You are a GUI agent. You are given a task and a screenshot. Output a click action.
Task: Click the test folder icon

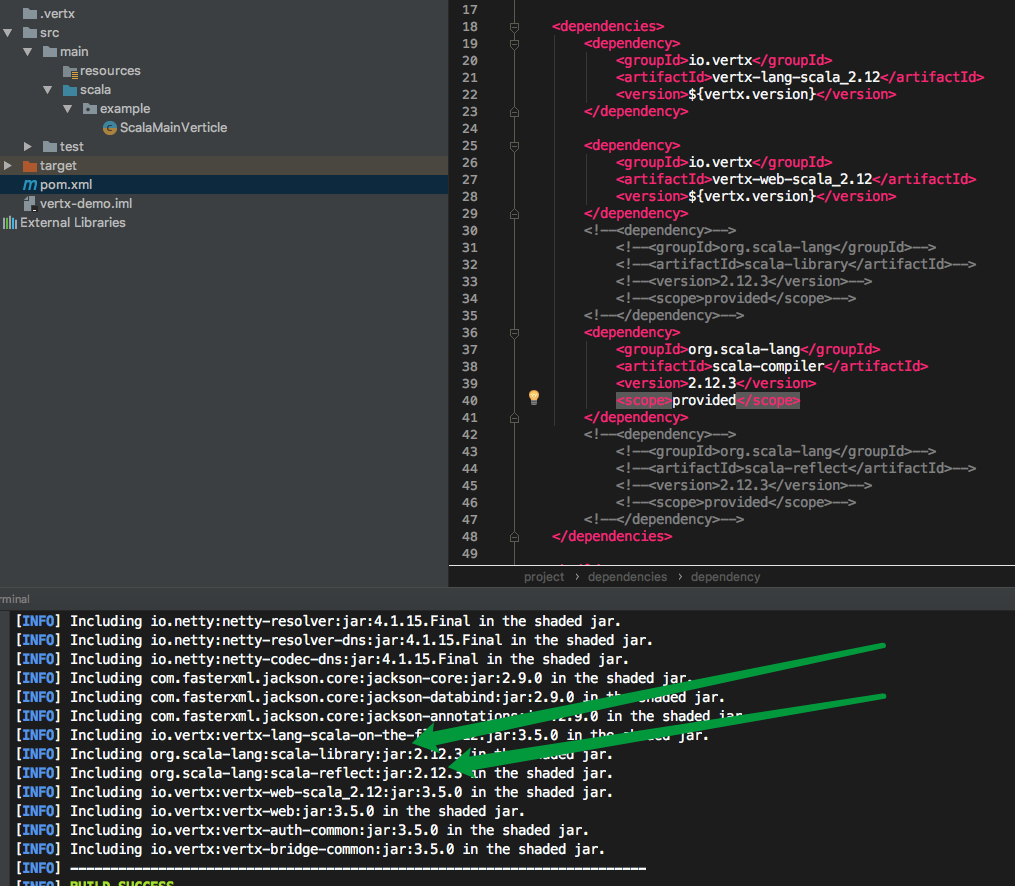pos(50,146)
